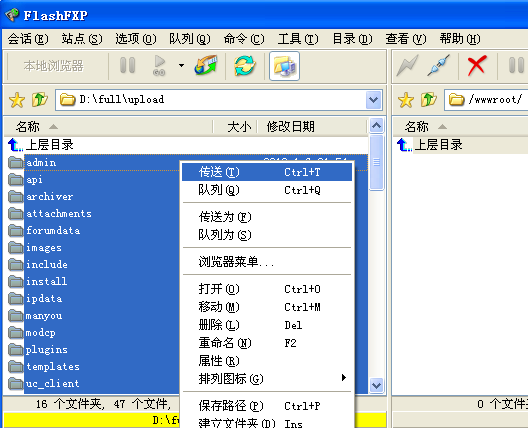Open the dropdown arrow beside the play icon

coord(182,66)
